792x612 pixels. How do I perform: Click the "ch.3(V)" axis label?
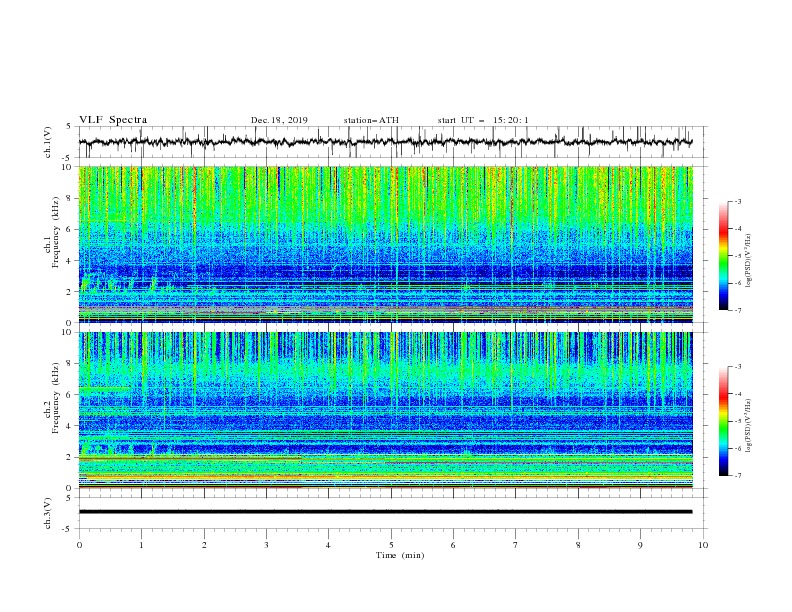[48, 513]
